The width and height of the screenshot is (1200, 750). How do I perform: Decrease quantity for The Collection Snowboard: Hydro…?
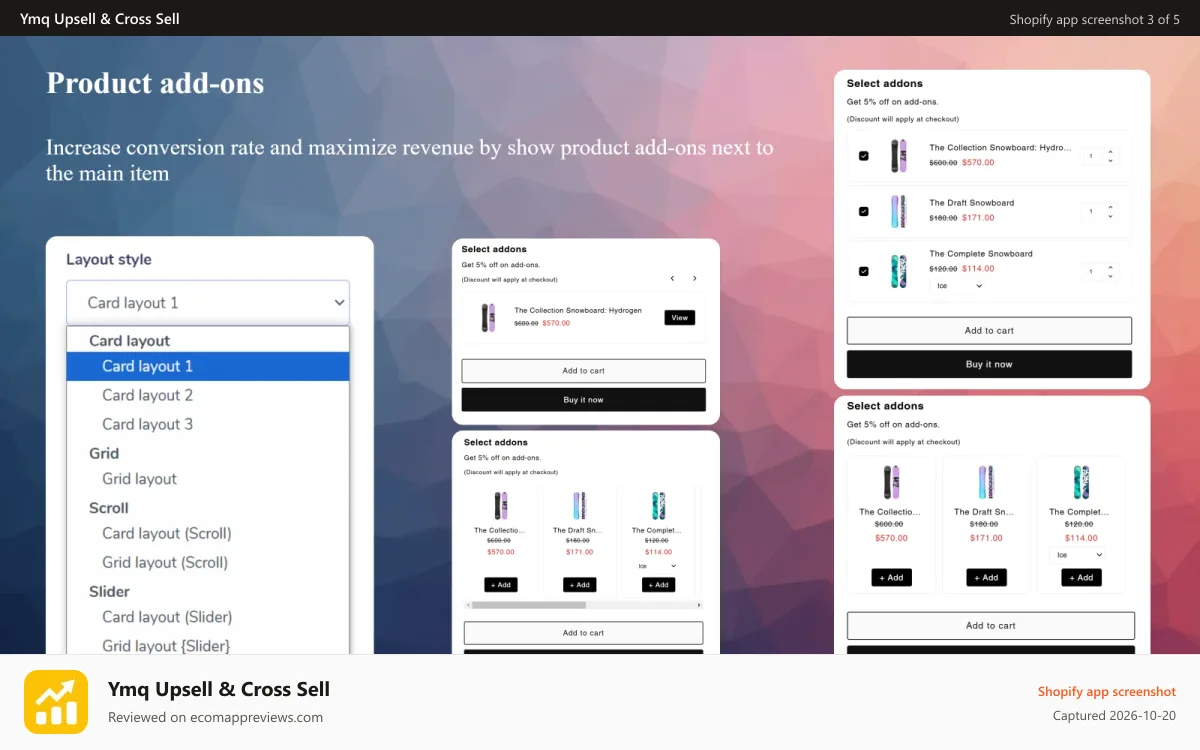(1110, 161)
